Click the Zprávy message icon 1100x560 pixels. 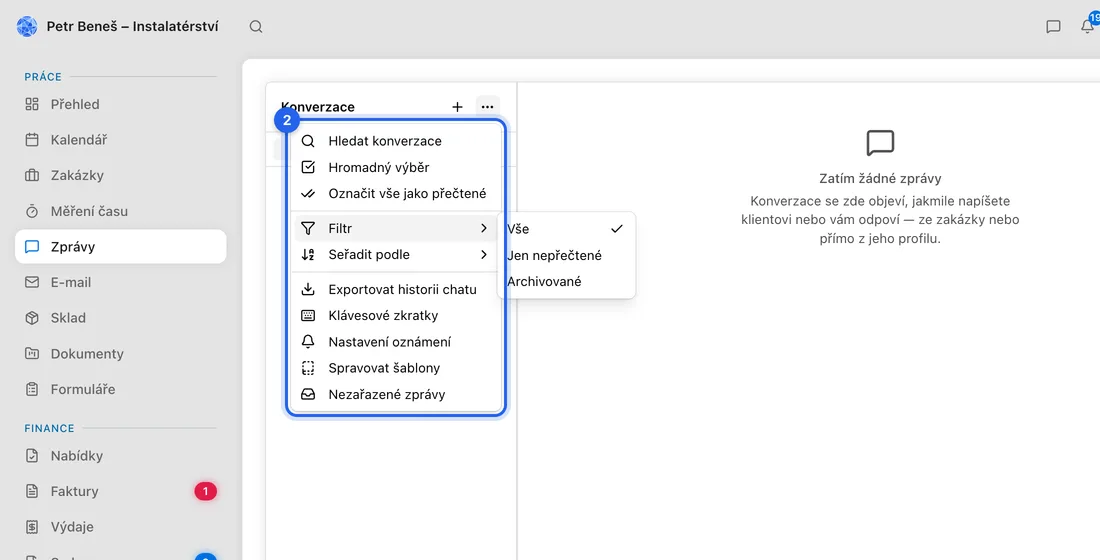32,247
